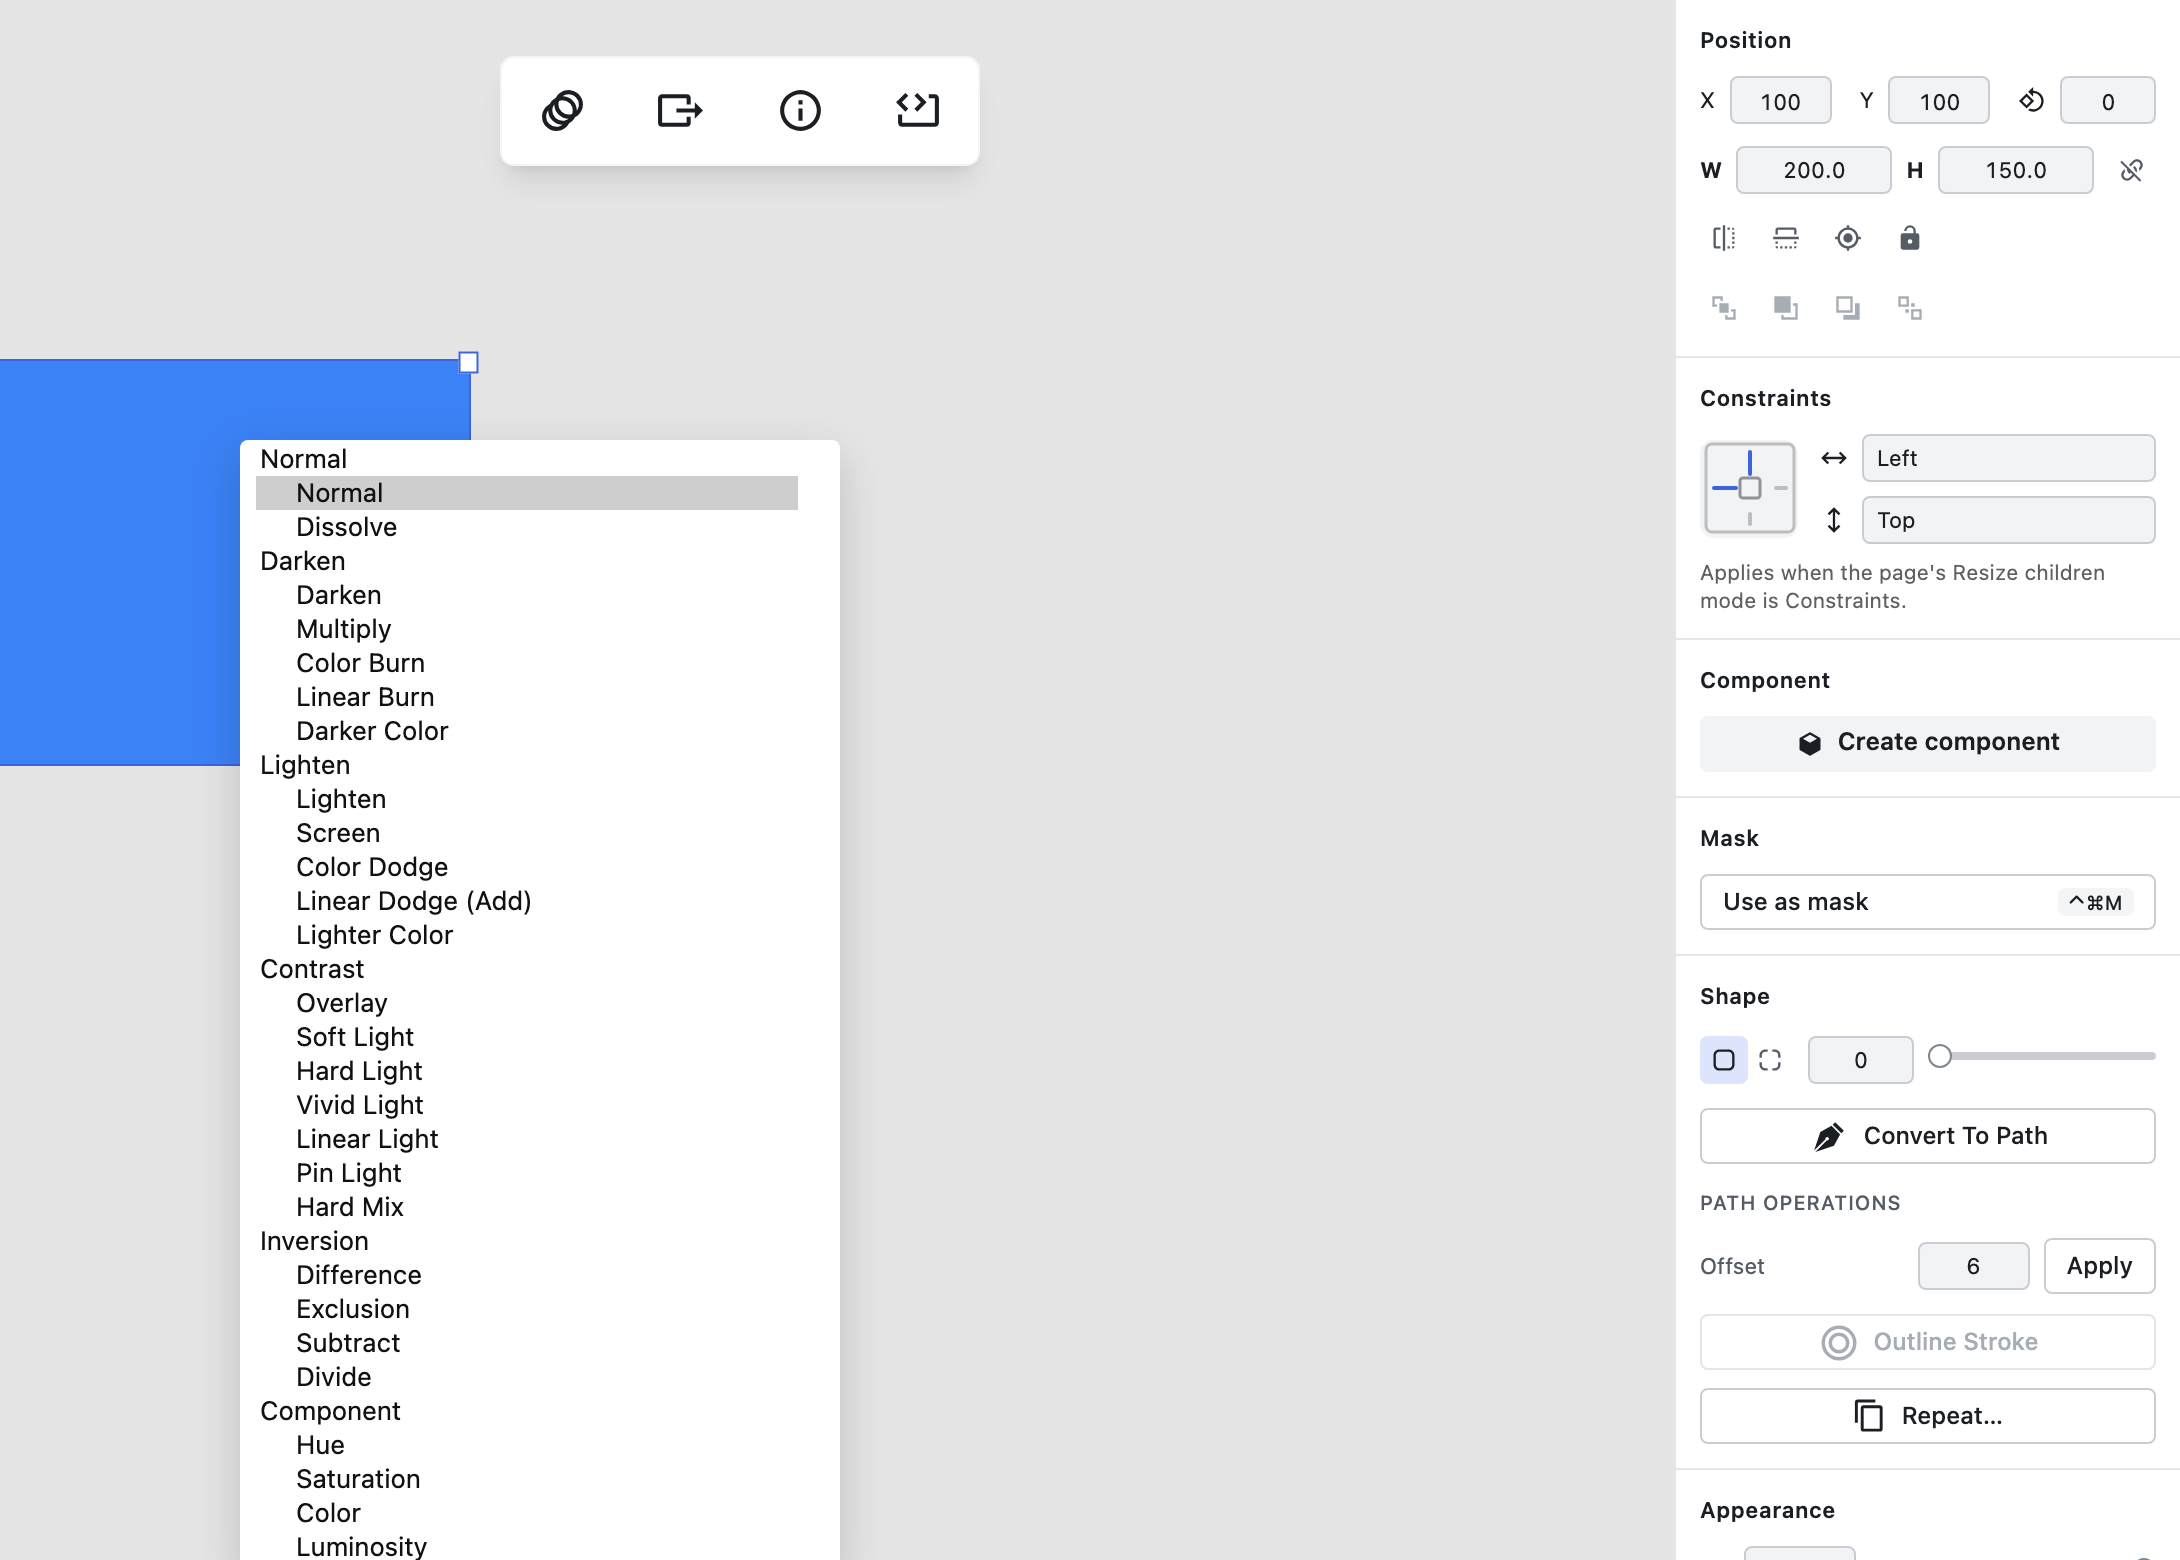
Task: Click the corner radius slider handle
Action: click(x=1940, y=1057)
